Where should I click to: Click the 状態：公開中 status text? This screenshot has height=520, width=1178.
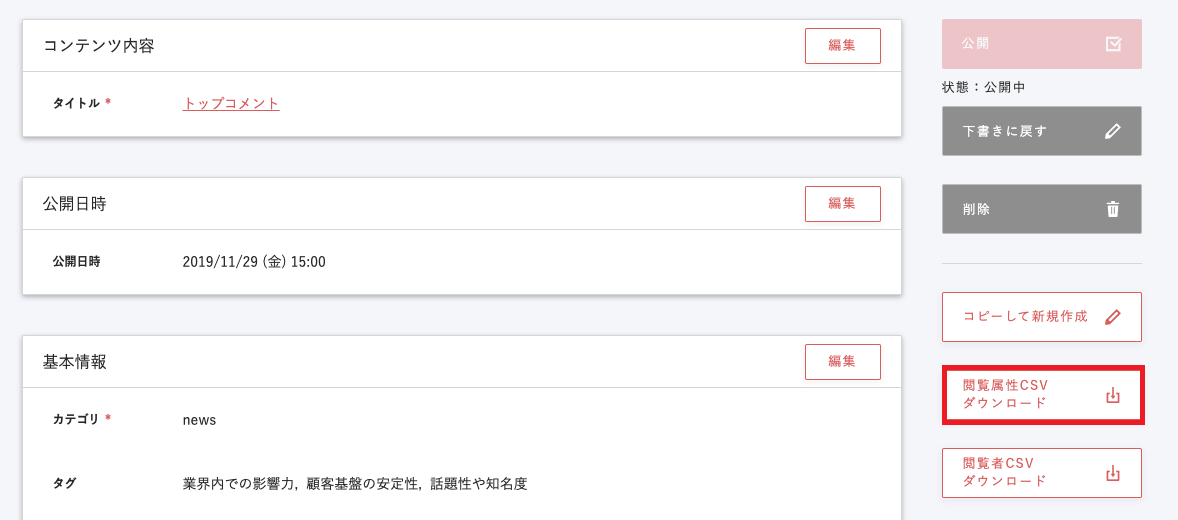[984, 87]
